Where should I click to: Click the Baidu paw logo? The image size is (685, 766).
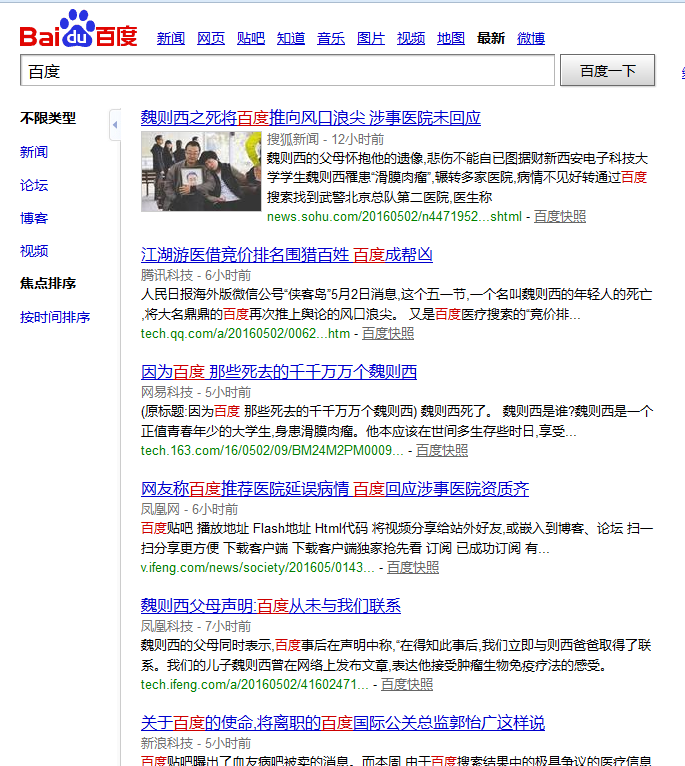(x=78, y=29)
